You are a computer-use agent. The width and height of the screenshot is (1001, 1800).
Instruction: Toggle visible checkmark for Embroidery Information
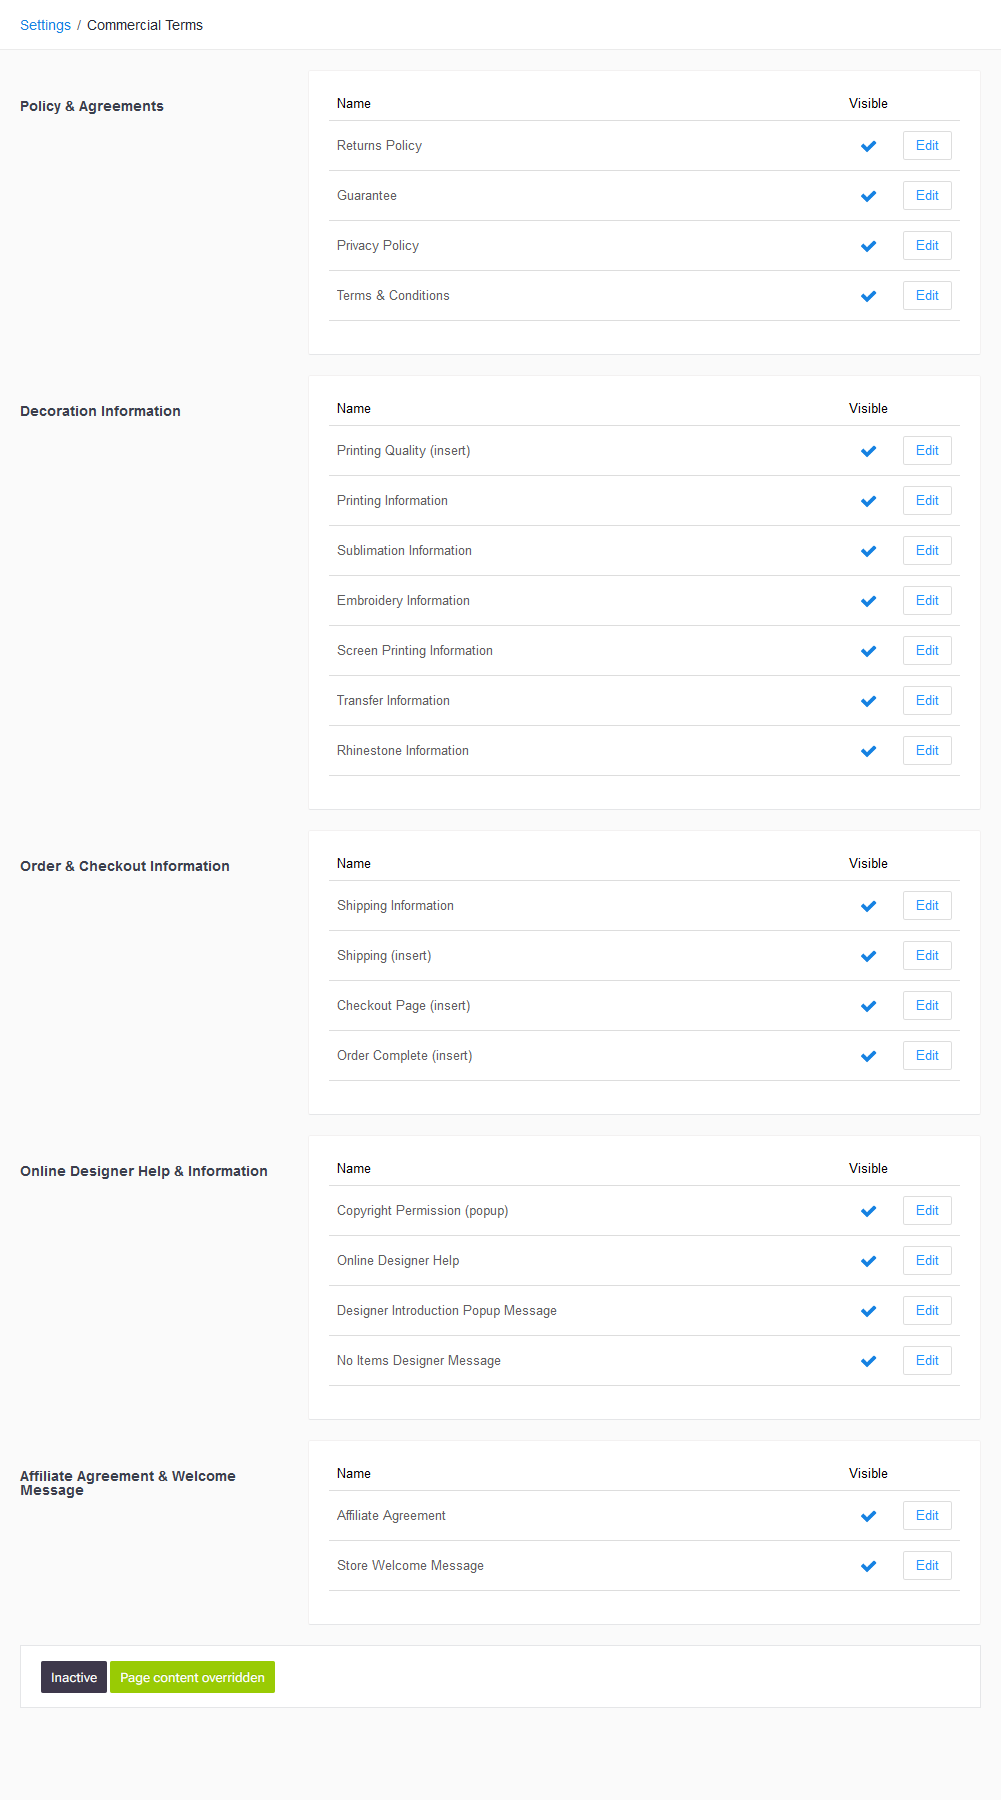868,601
